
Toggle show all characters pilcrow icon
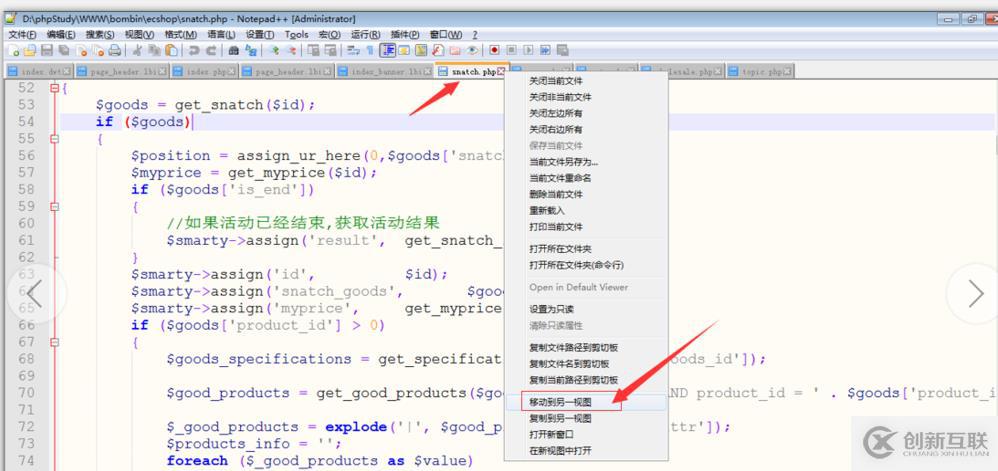point(370,51)
